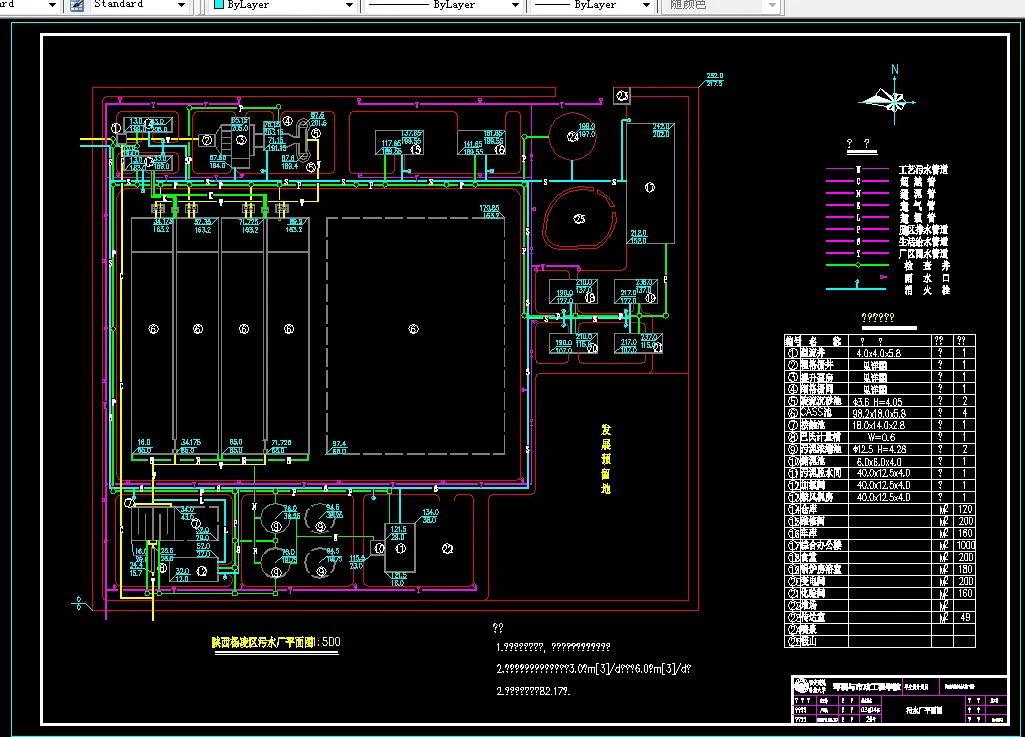
Task: Select table cell '4.0x4.0x5.8'
Action: 879,353
